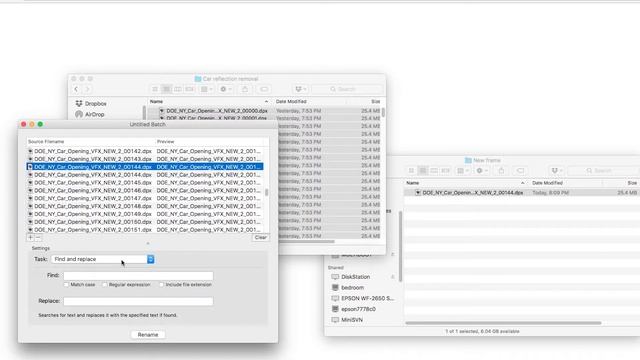Open arrange menu in Car reflection removal window
The width and height of the screenshot is (640, 360).
click(207, 89)
